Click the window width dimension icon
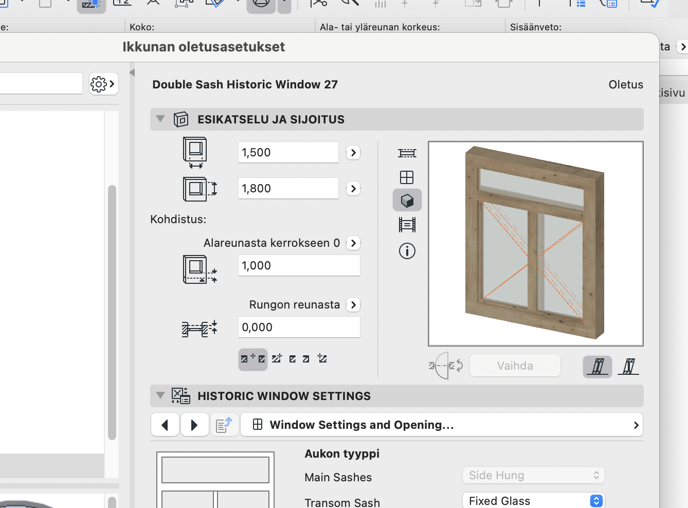This screenshot has height=508, width=688. (195, 153)
